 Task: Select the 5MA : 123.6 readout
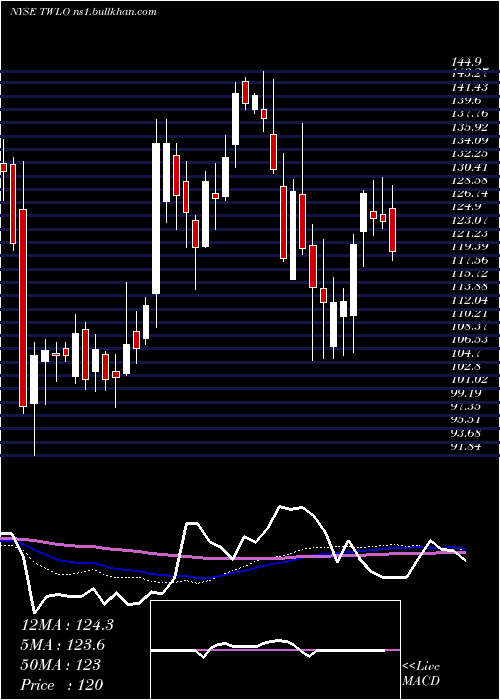[63, 645]
